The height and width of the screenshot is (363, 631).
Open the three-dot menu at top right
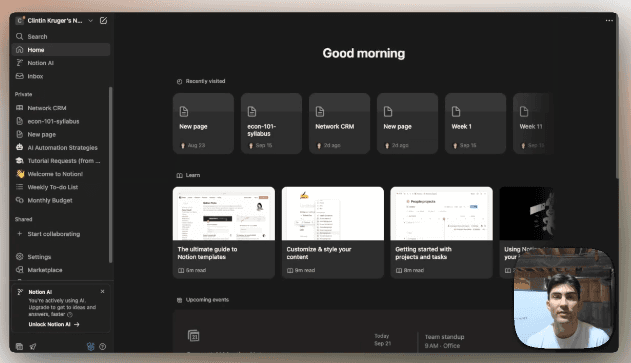pyautogui.click(x=609, y=21)
